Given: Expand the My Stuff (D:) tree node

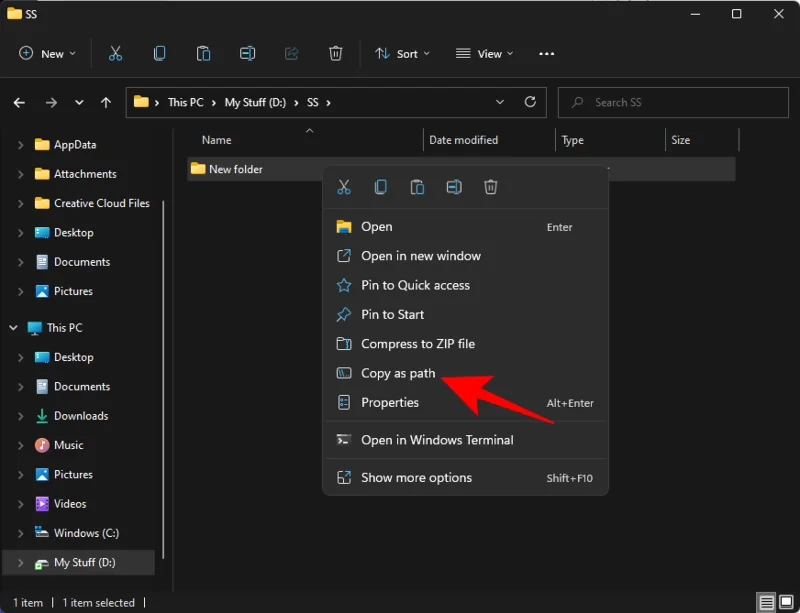Looking at the screenshot, I should (x=20, y=562).
